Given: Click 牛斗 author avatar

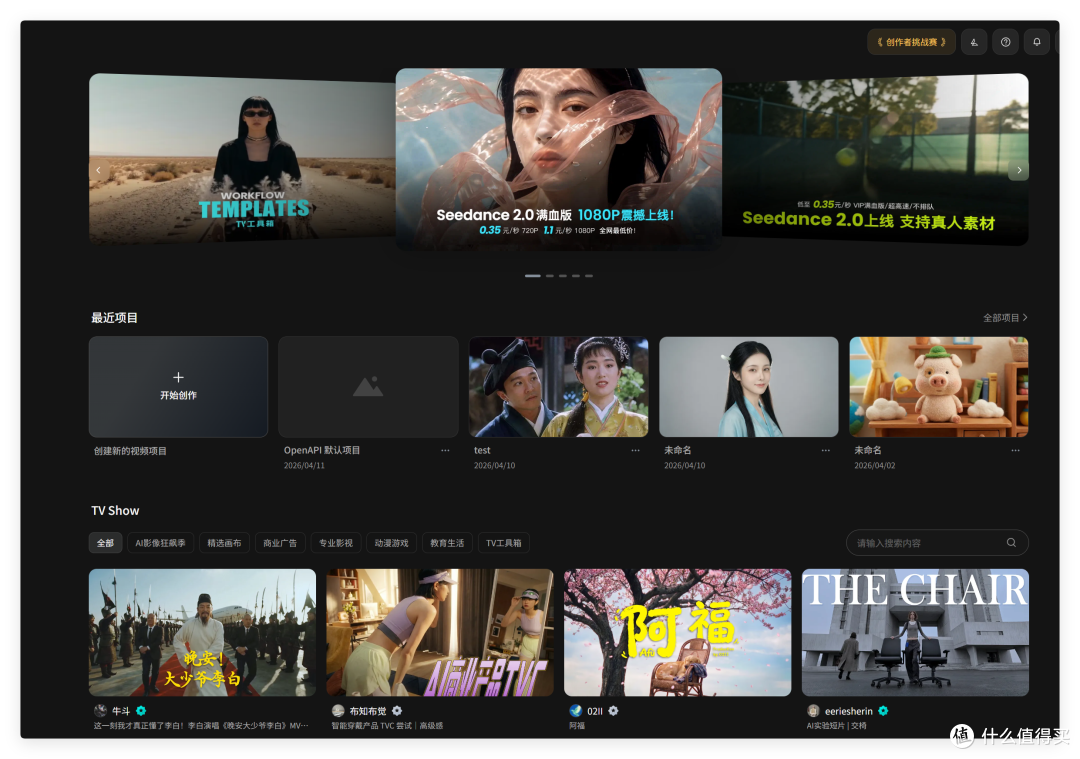Looking at the screenshot, I should 101,711.
